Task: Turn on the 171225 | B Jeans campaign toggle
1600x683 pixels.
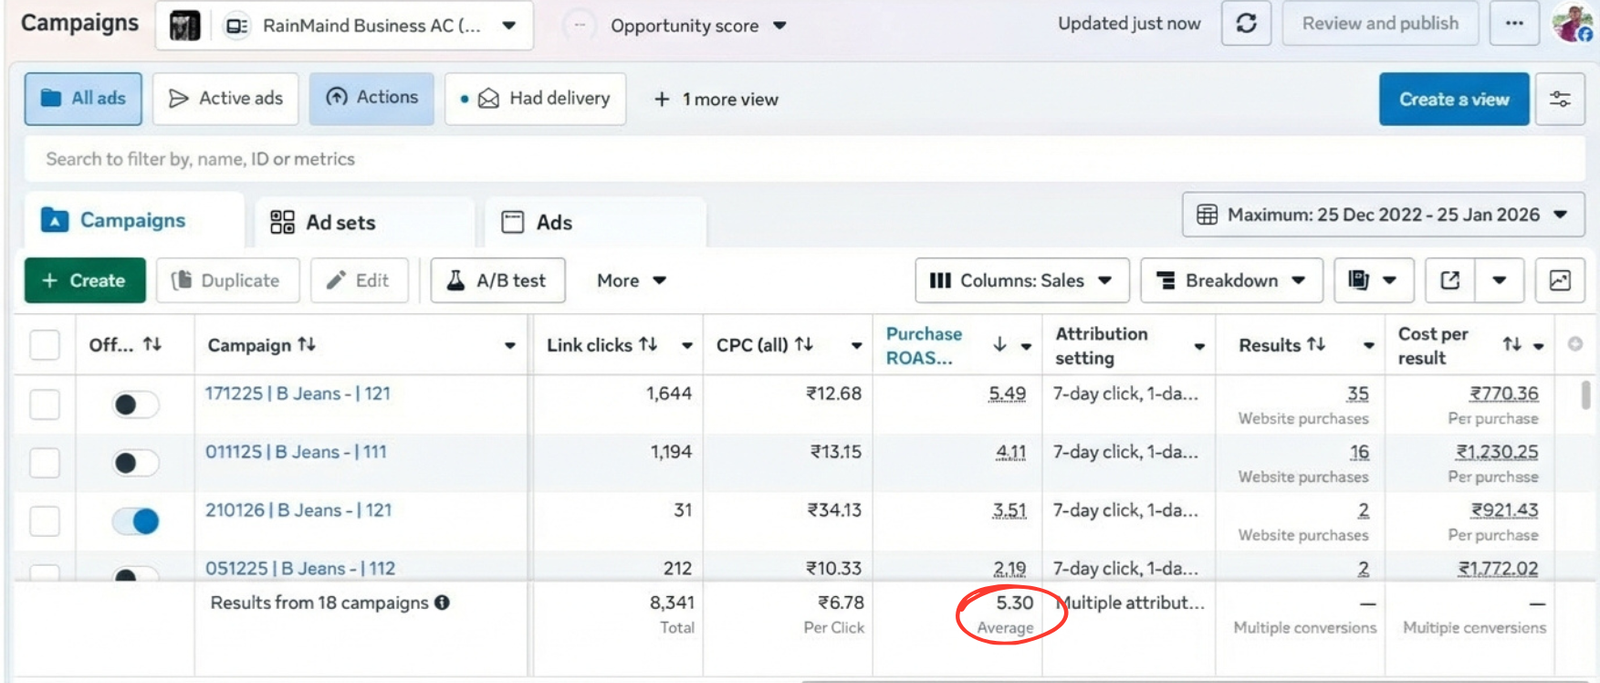Action: click(135, 404)
